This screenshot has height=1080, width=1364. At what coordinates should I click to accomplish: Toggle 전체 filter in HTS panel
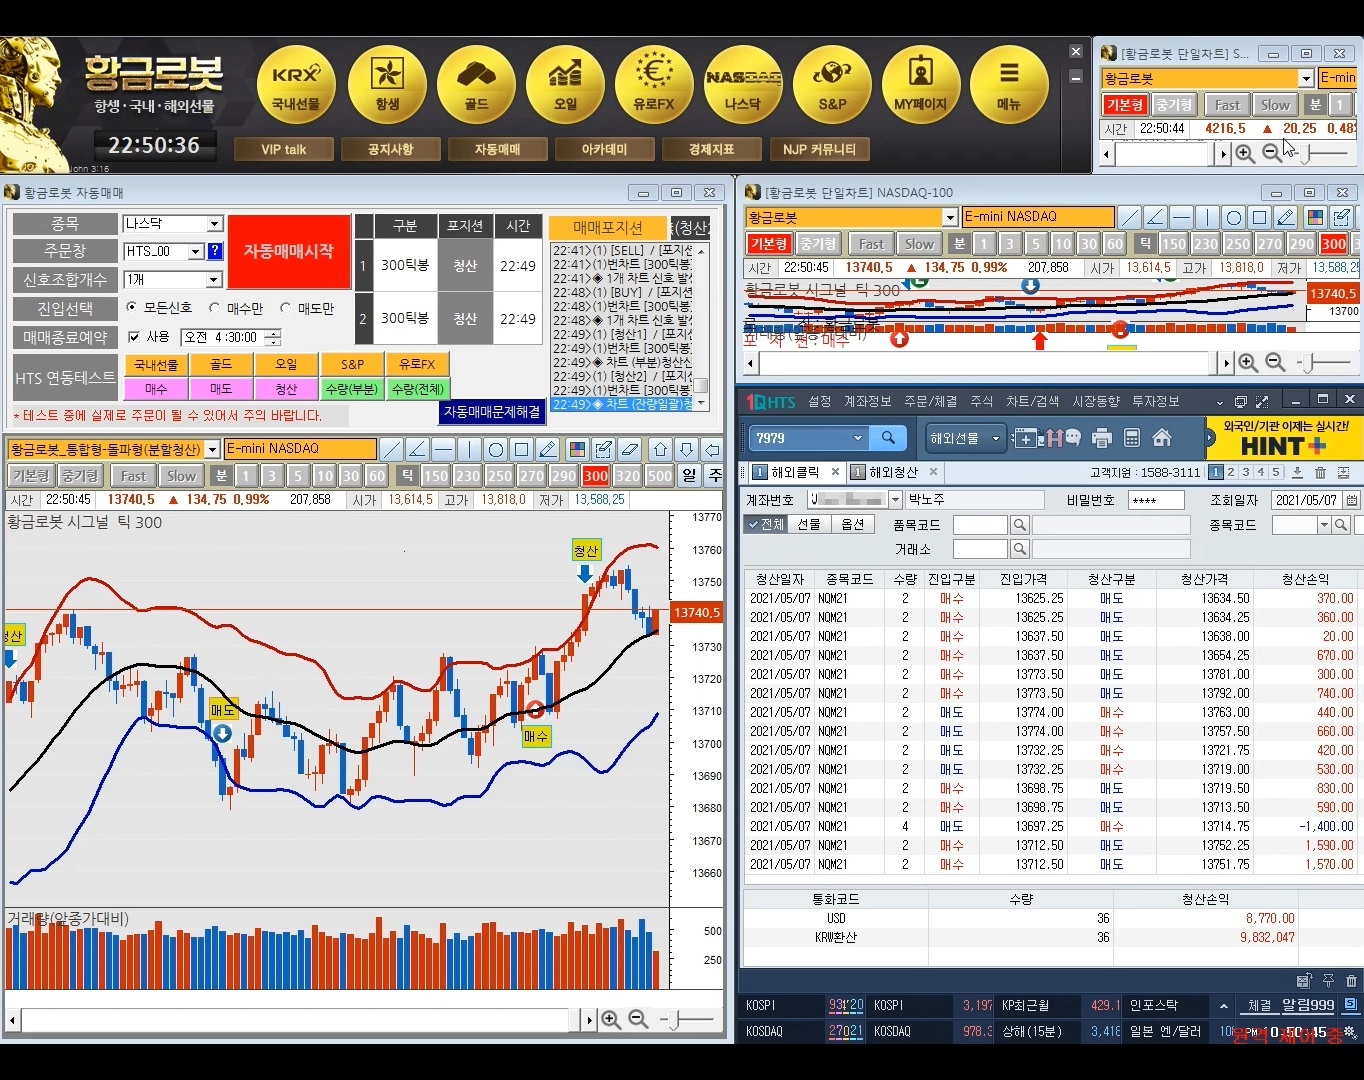pyautogui.click(x=766, y=524)
